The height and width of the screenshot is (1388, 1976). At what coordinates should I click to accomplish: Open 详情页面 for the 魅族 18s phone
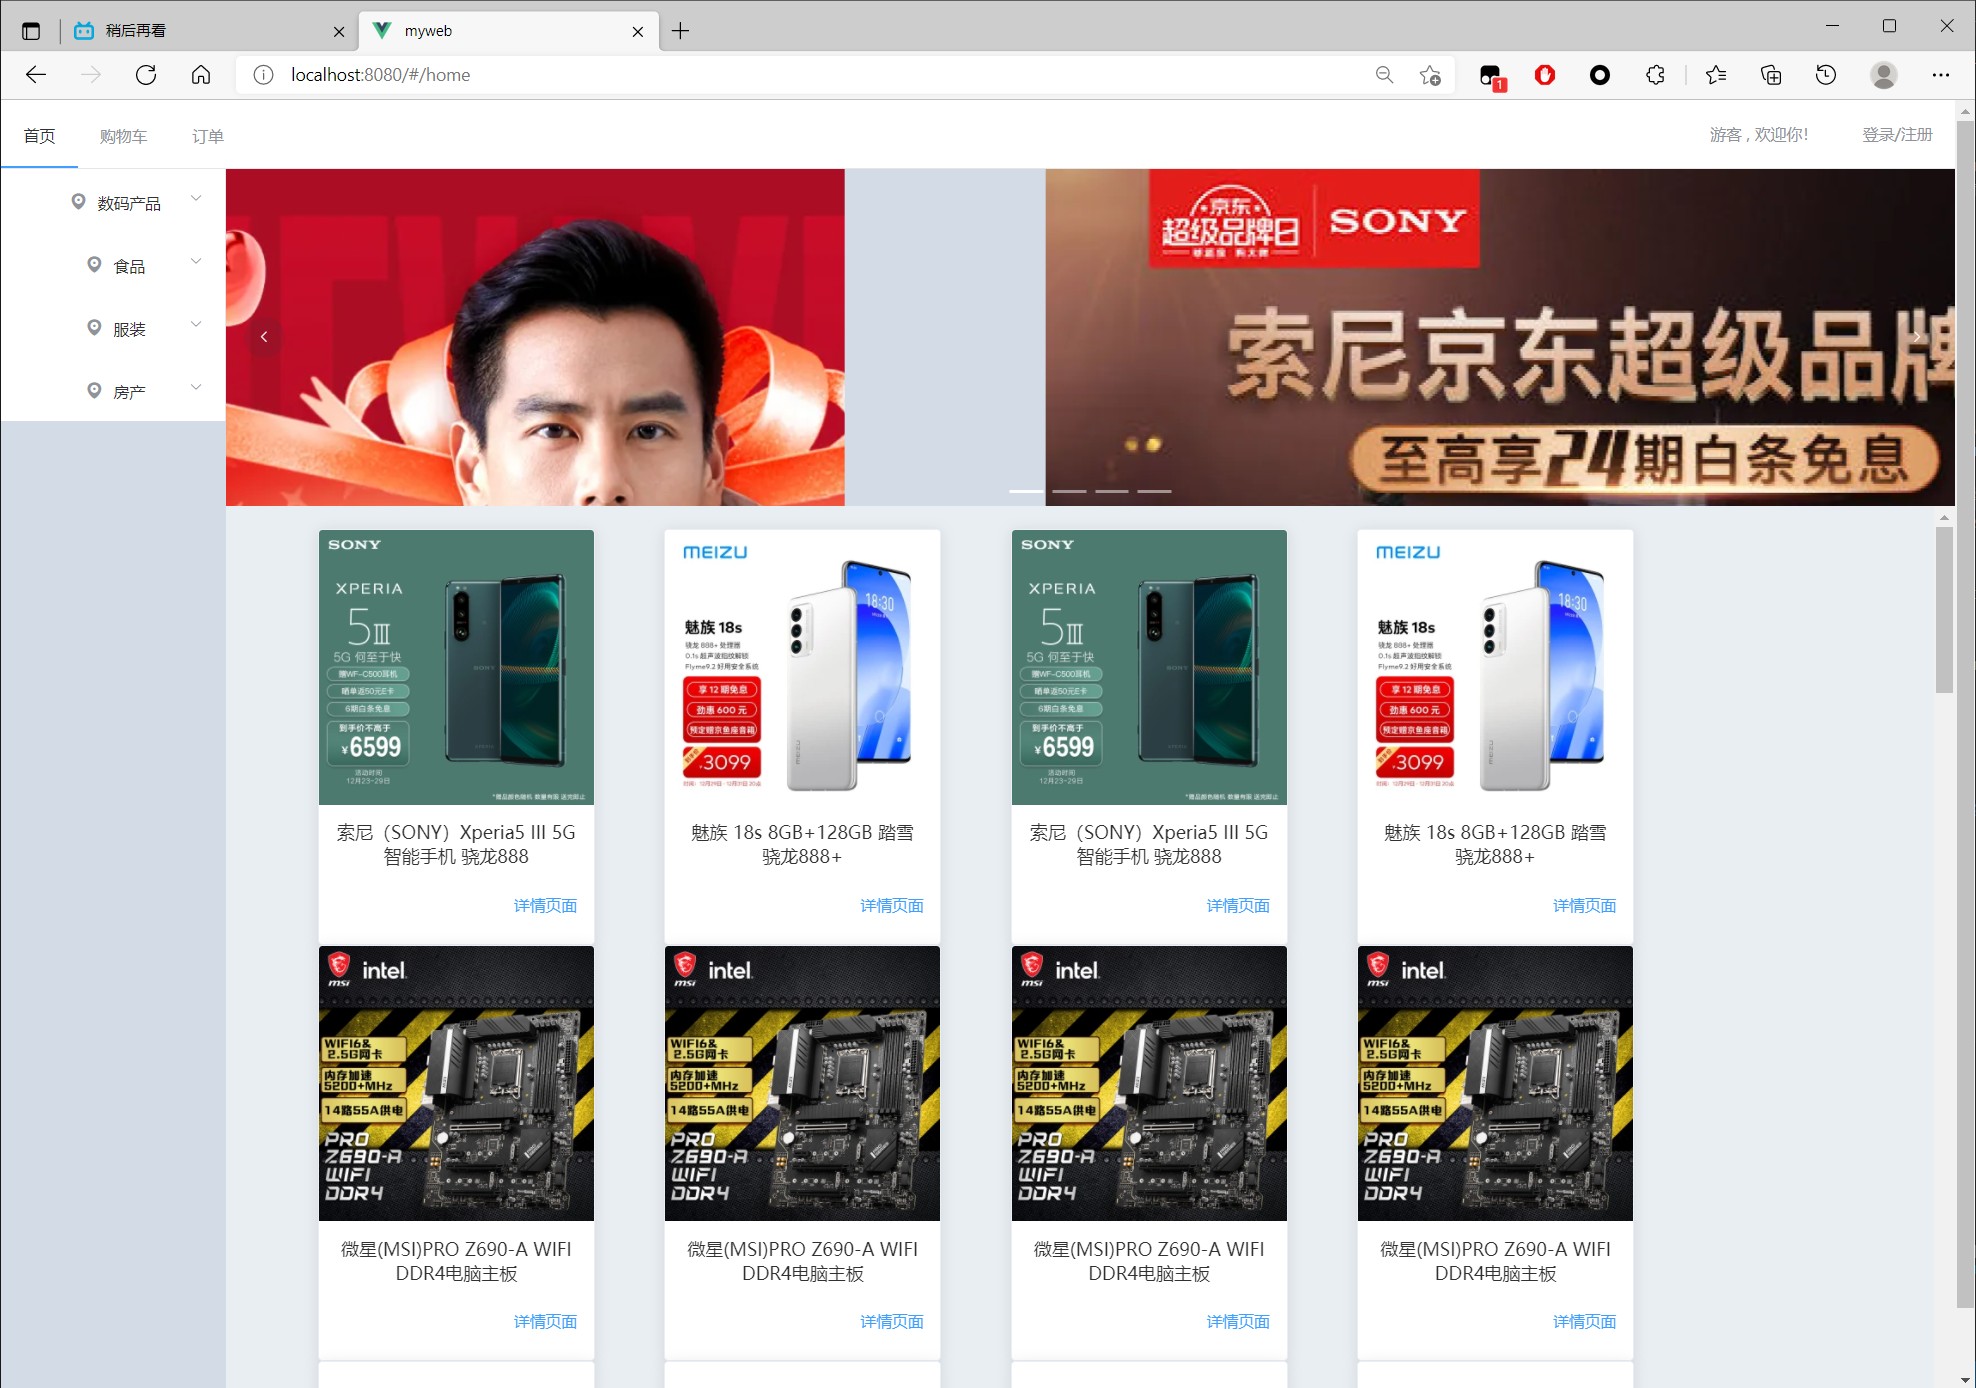891,905
